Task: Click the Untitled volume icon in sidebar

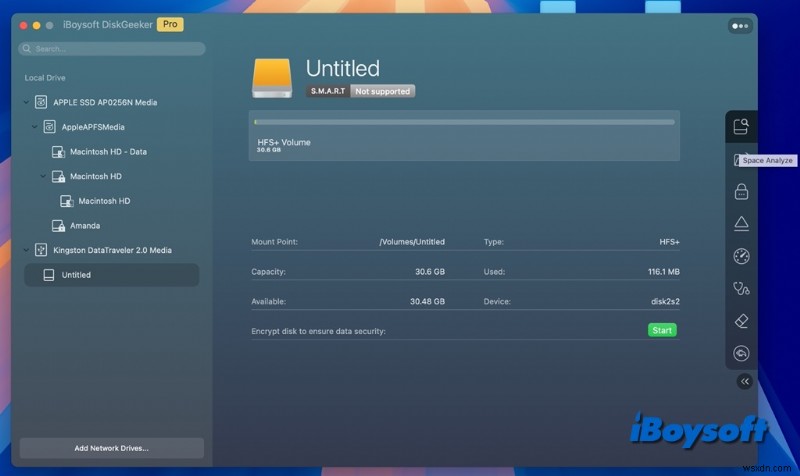Action: pos(48,275)
